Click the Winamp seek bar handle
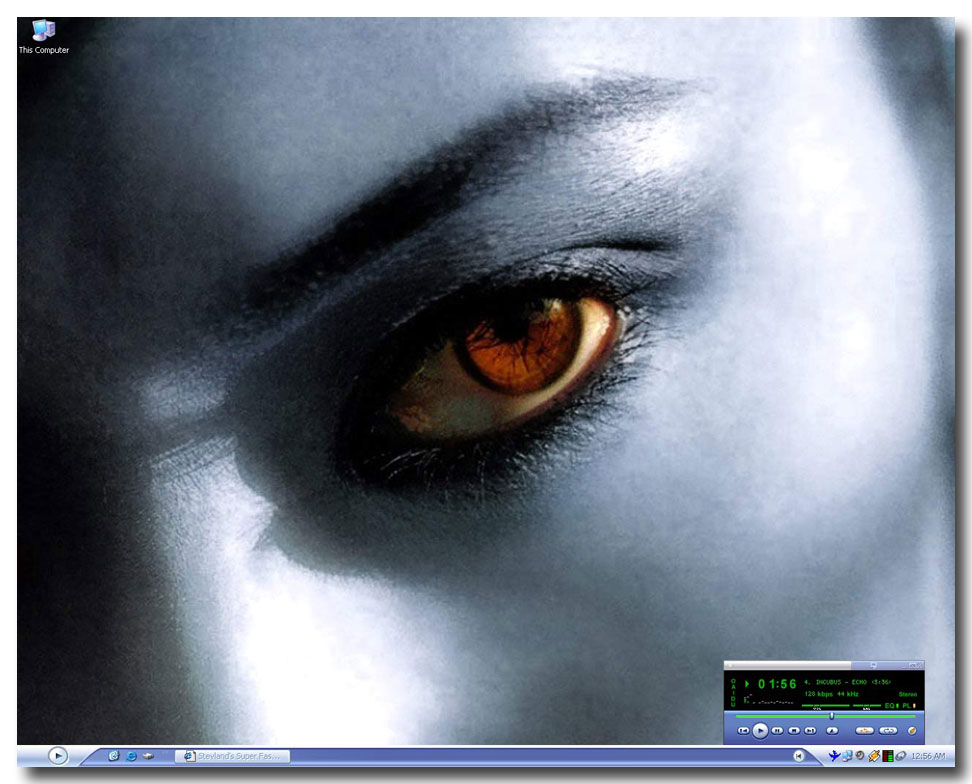 [832, 716]
